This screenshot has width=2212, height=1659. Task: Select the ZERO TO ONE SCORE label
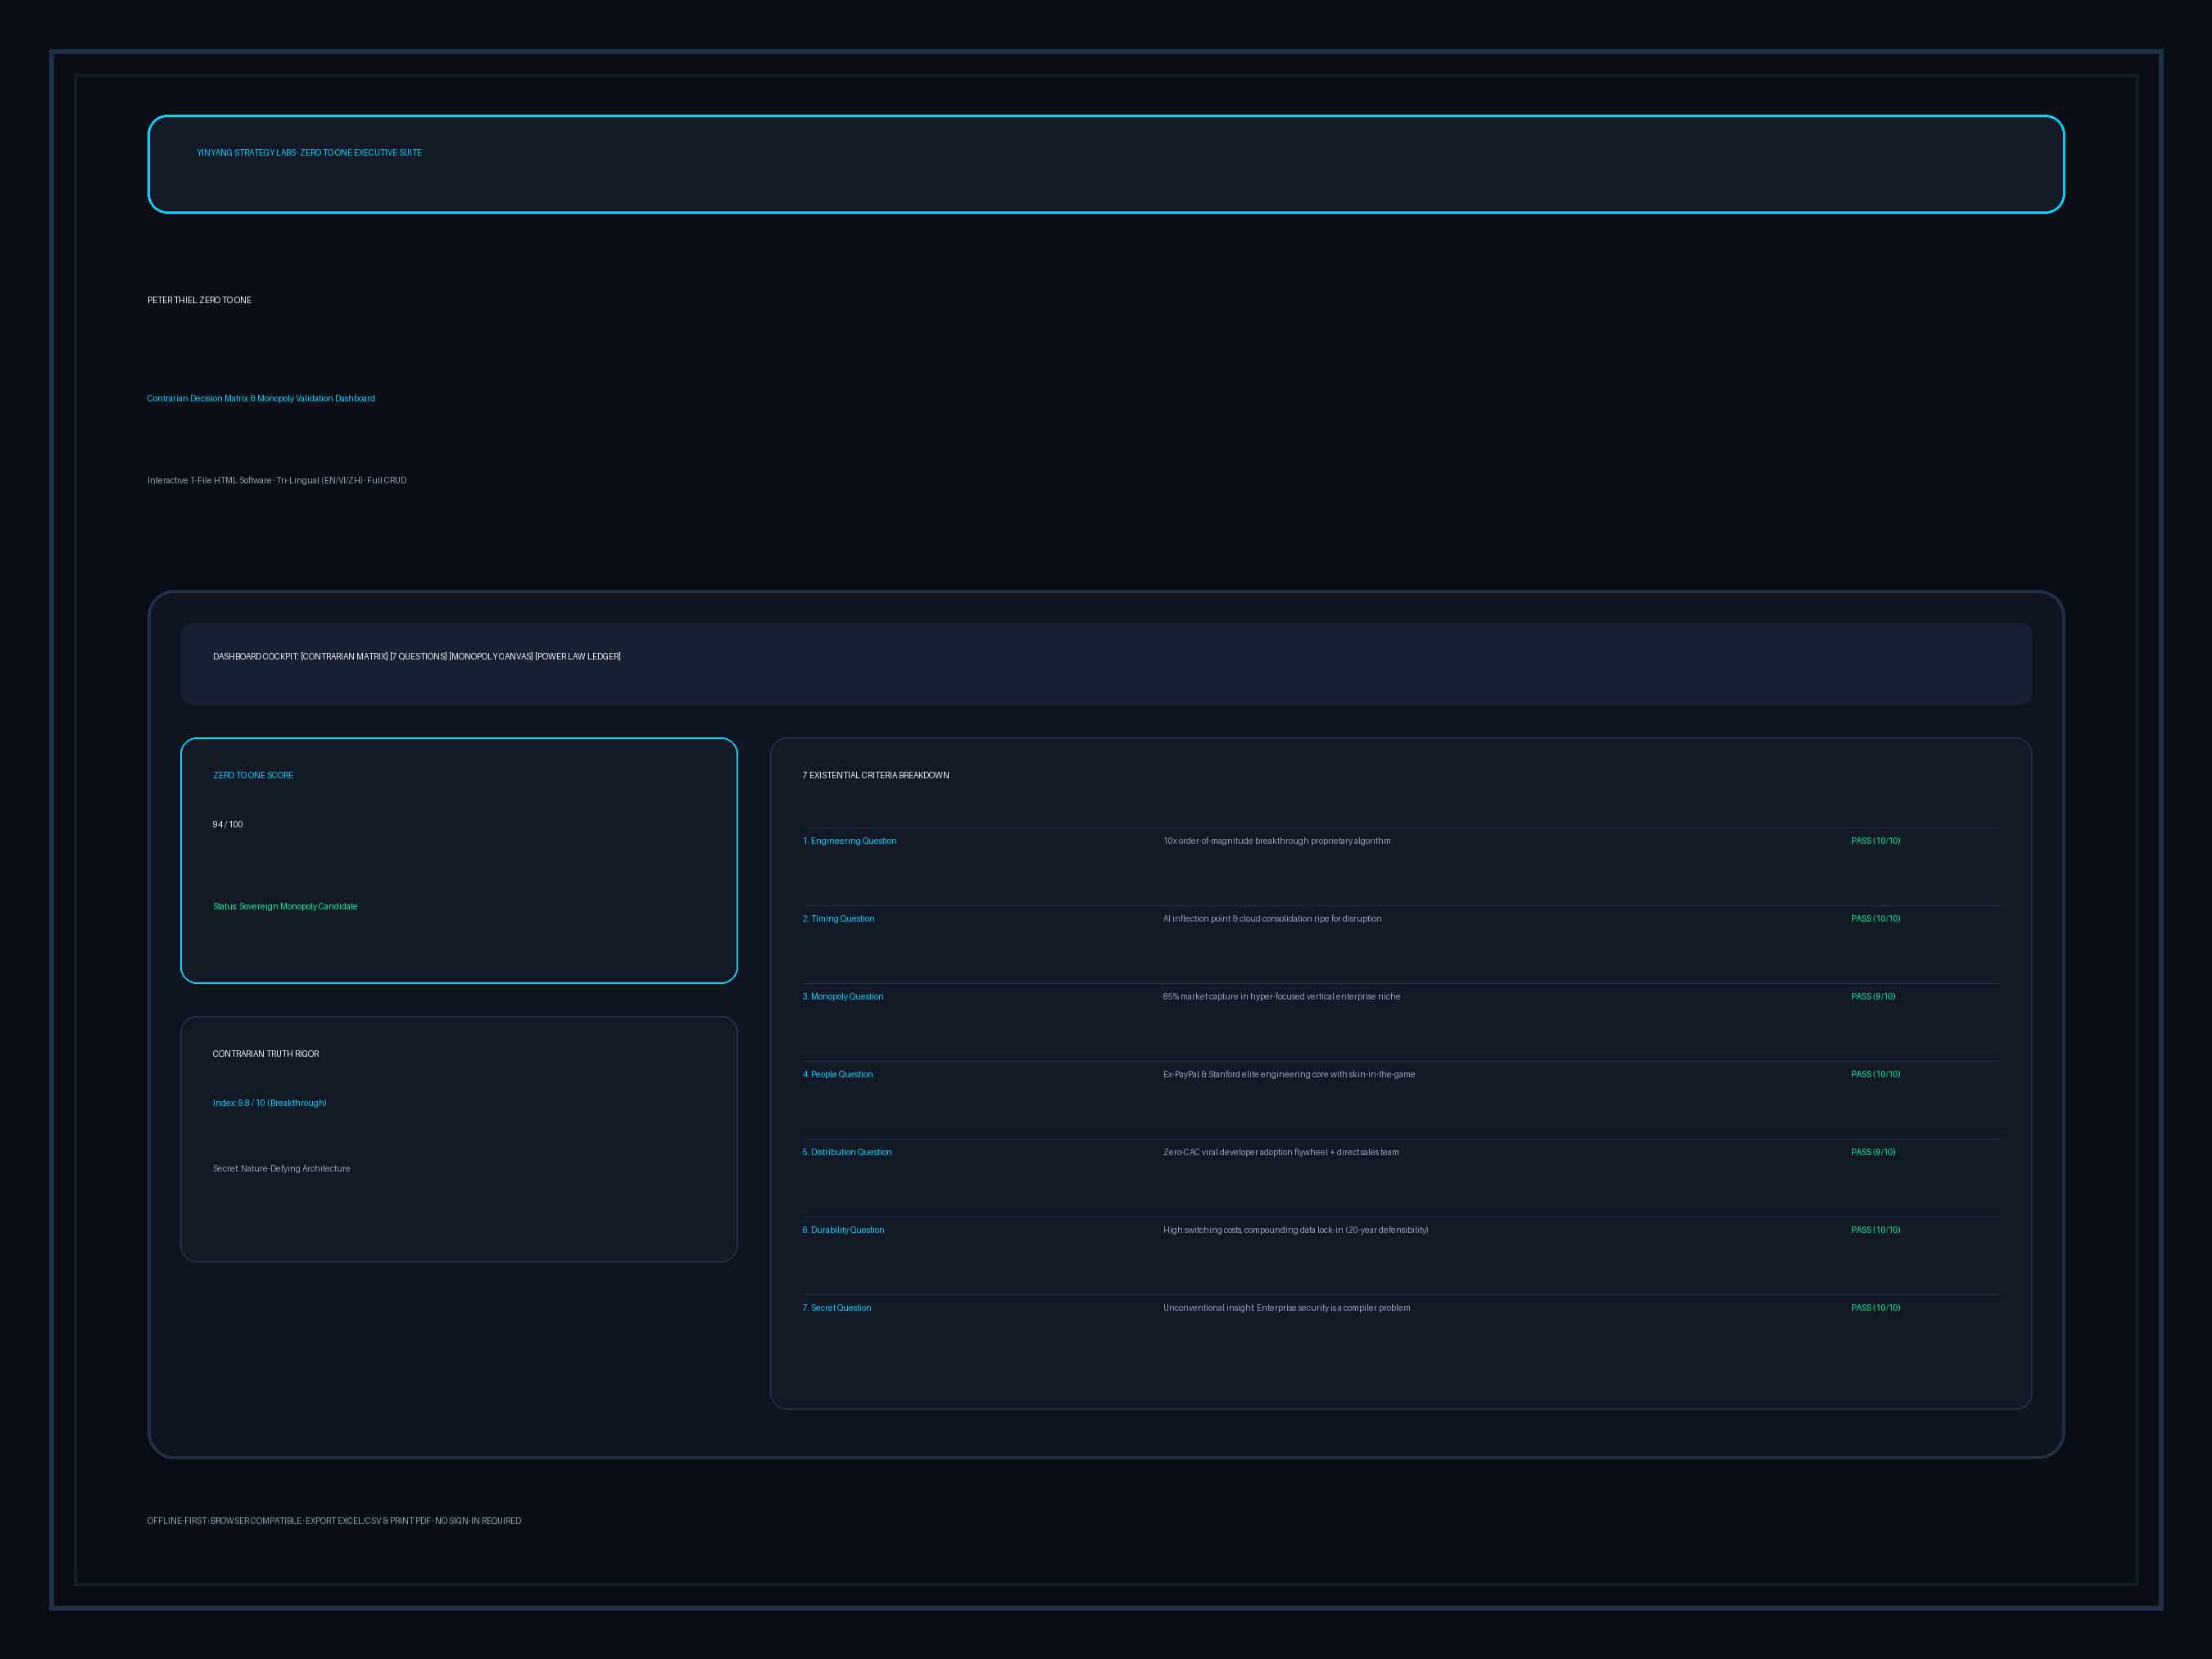253,775
